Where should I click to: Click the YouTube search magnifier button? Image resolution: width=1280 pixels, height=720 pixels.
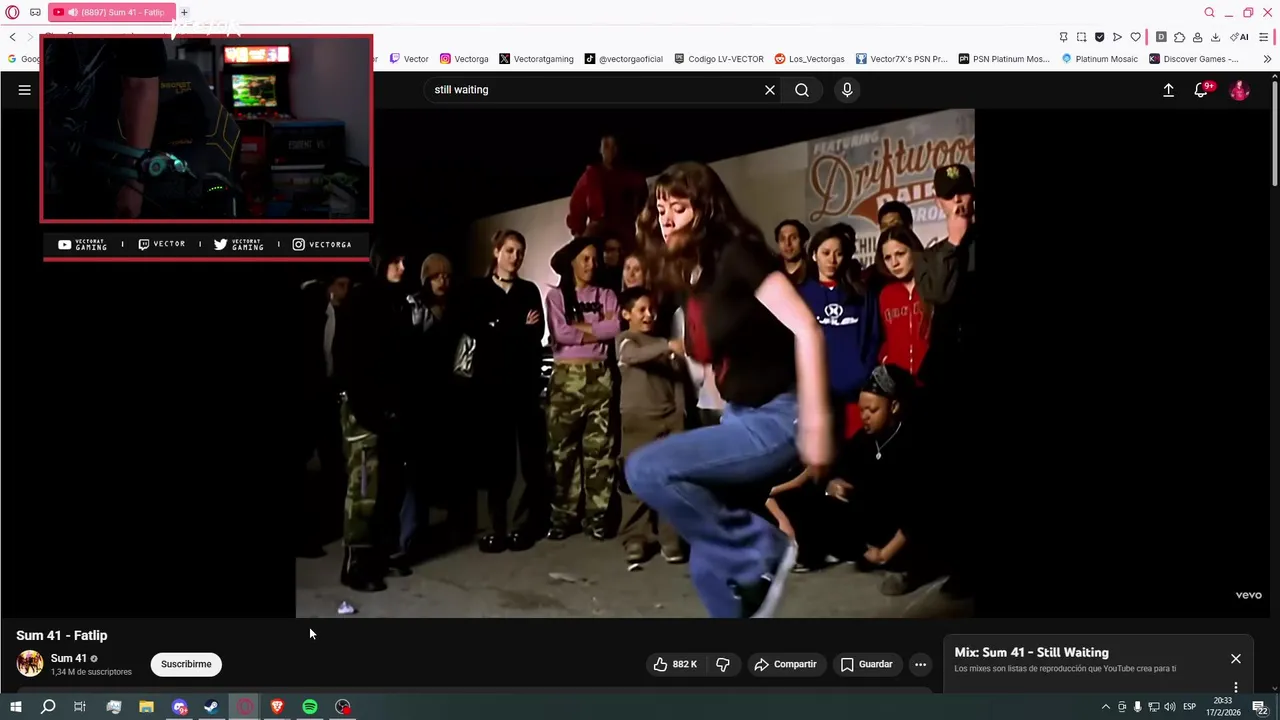pyautogui.click(x=802, y=90)
